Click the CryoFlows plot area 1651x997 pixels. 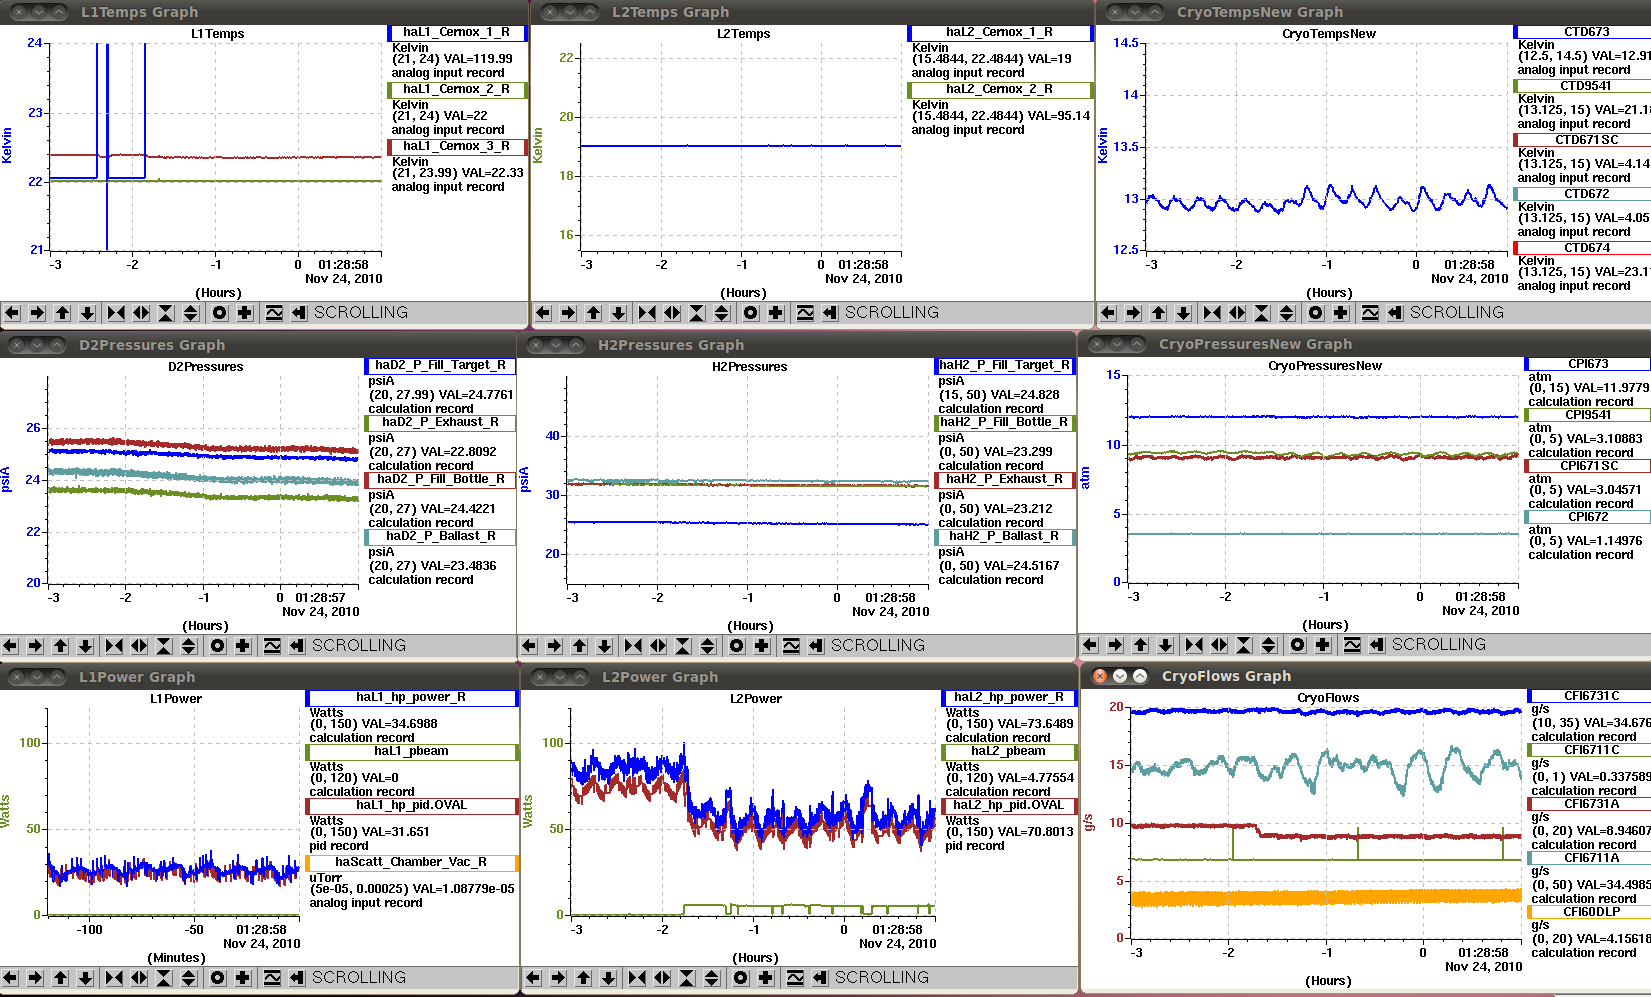pos(1325,822)
